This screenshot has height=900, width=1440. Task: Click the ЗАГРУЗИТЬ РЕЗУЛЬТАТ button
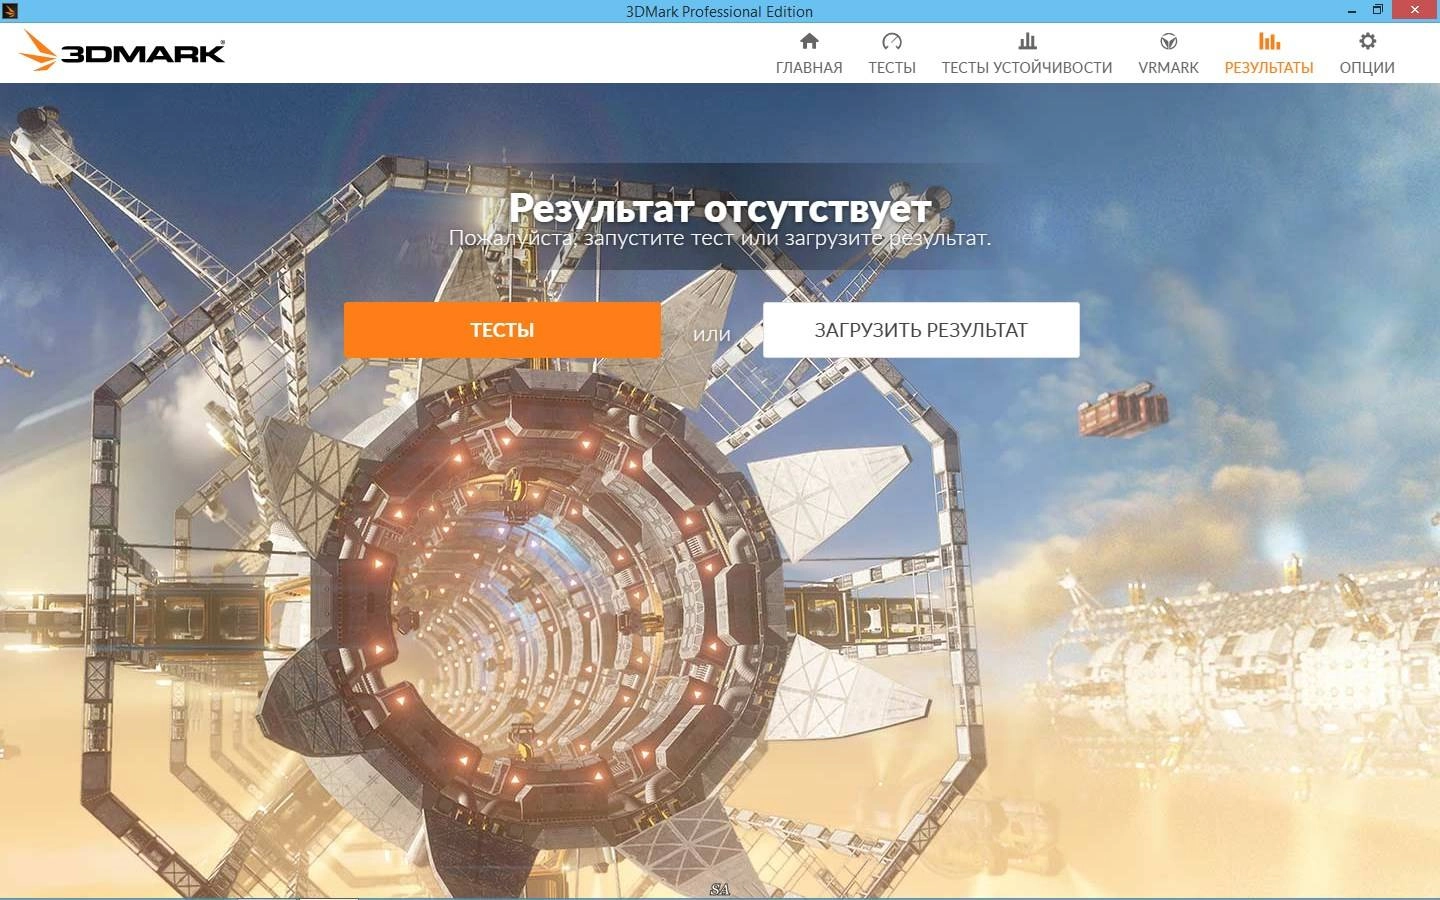(921, 330)
